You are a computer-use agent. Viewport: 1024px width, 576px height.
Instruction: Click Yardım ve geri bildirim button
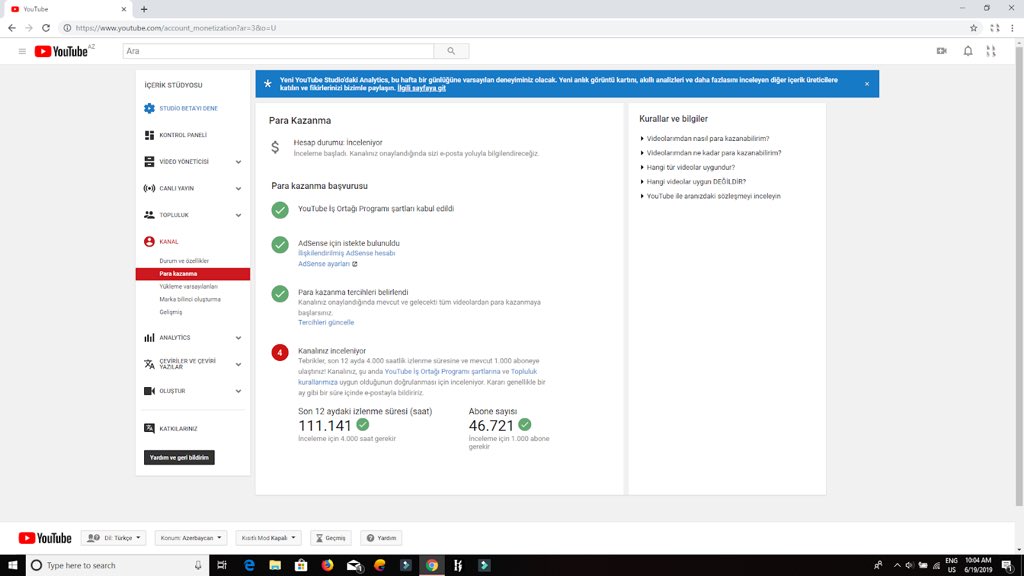[x=179, y=457]
